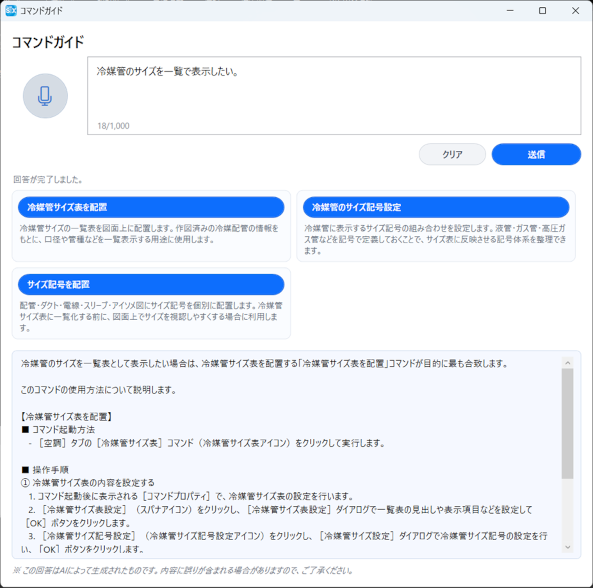Click the scrollbar track below the thumb
This screenshot has height=588, width=593.
[567, 510]
